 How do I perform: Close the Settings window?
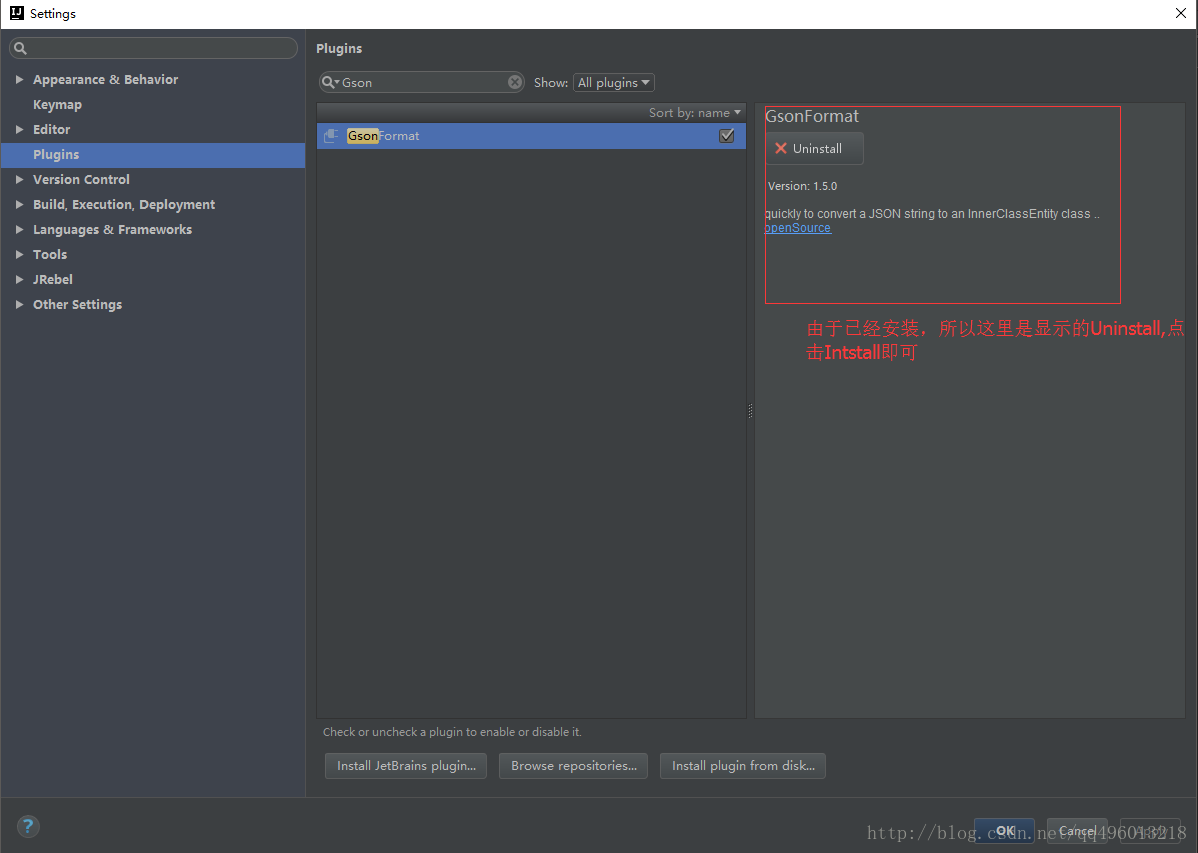coord(1180,13)
